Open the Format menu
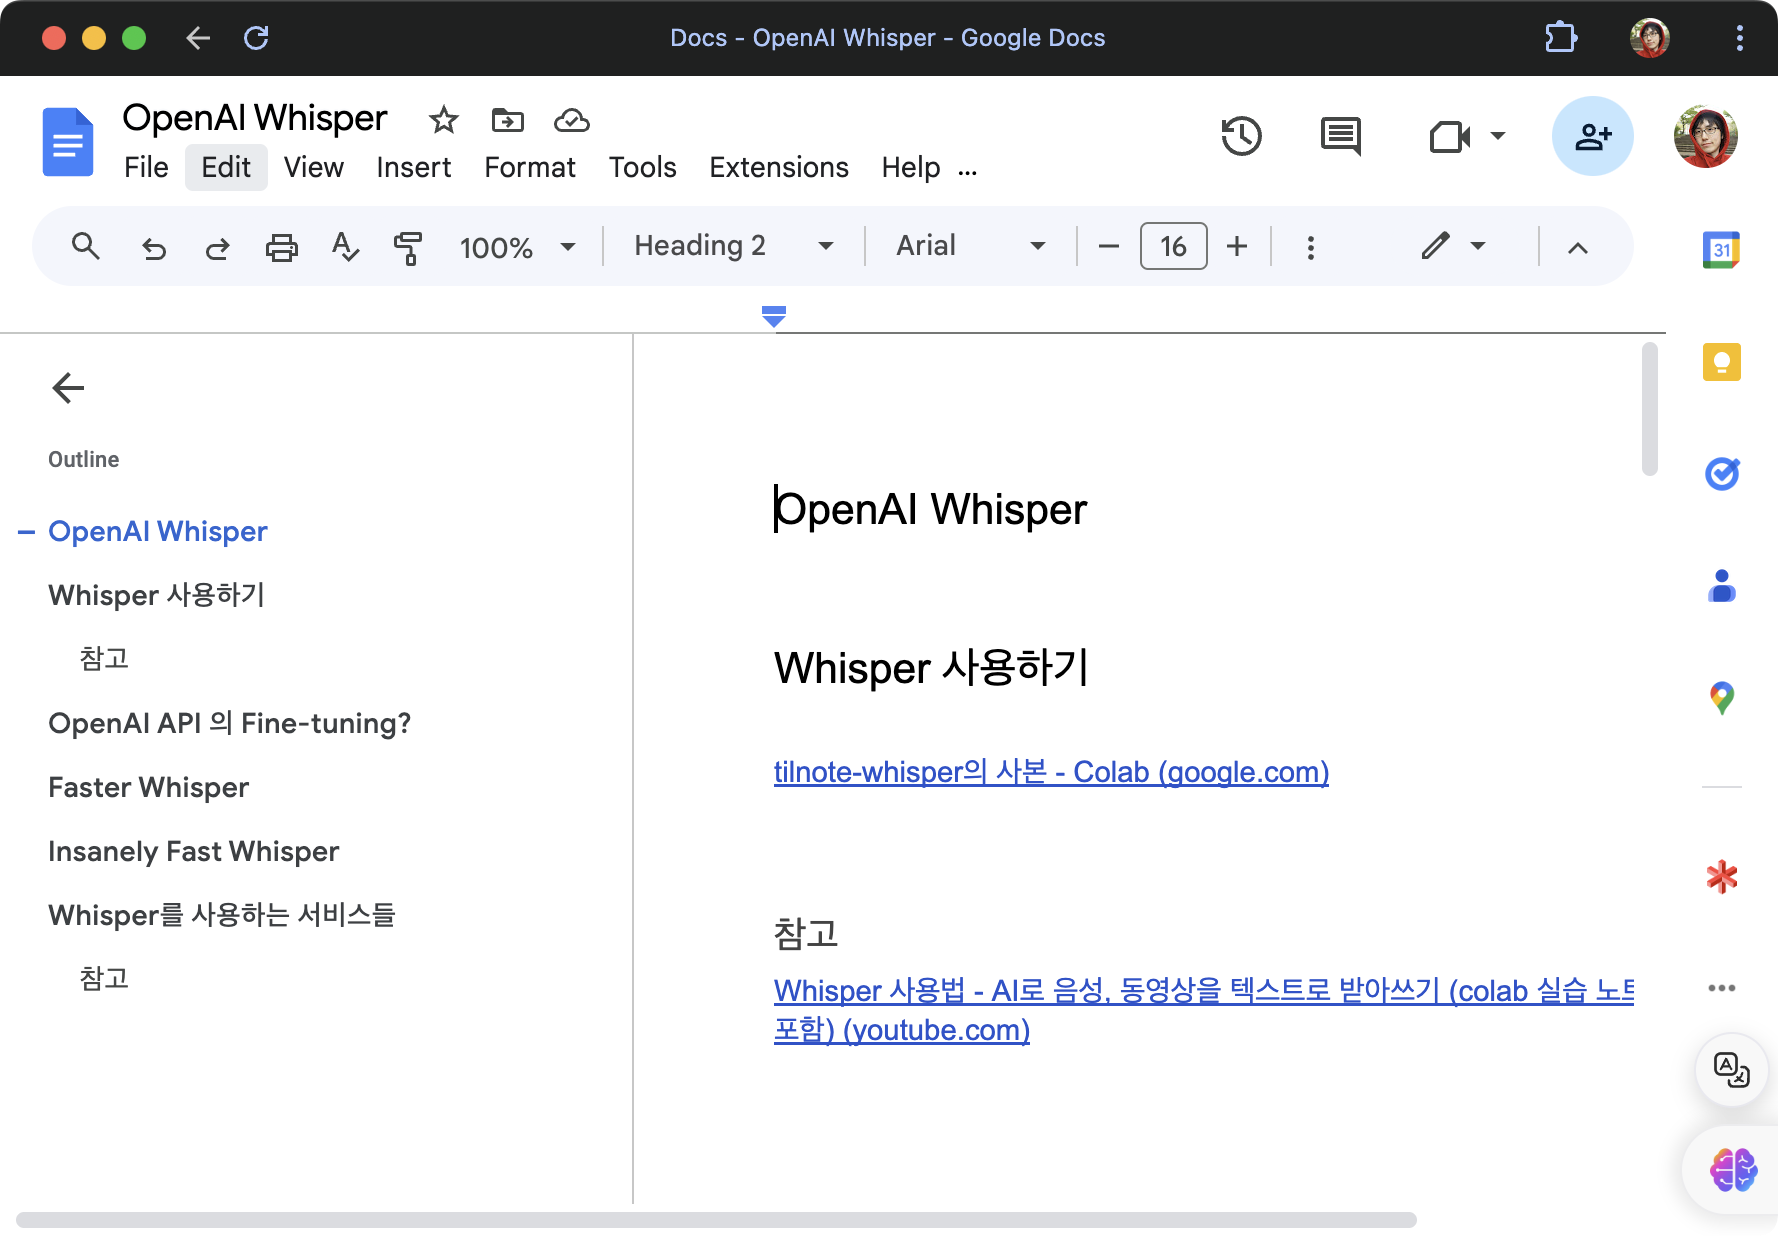1778x1236 pixels. 529,167
